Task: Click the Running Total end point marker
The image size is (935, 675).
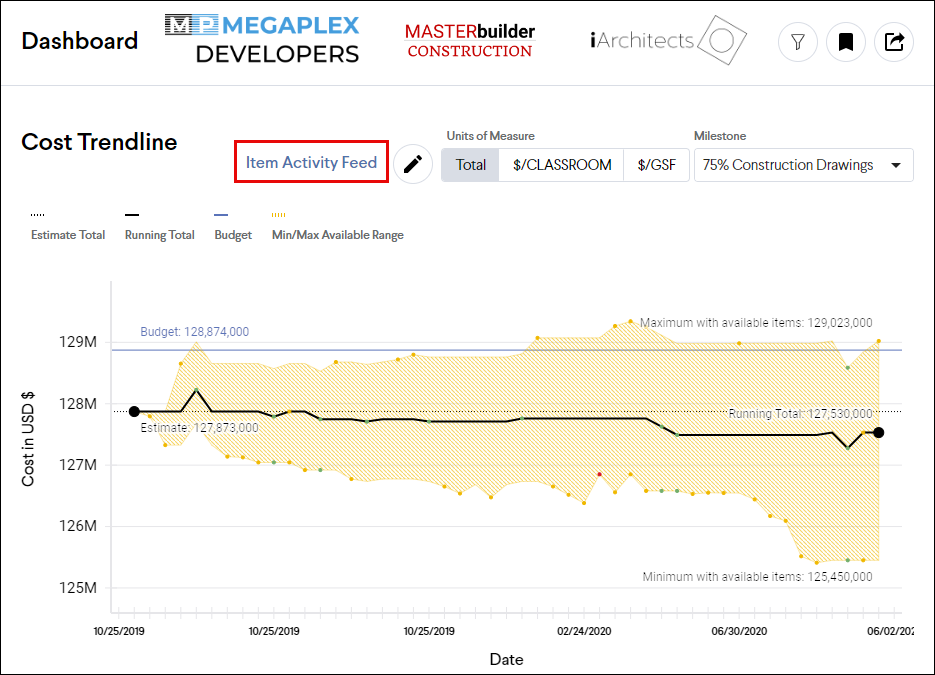Action: coord(879,432)
